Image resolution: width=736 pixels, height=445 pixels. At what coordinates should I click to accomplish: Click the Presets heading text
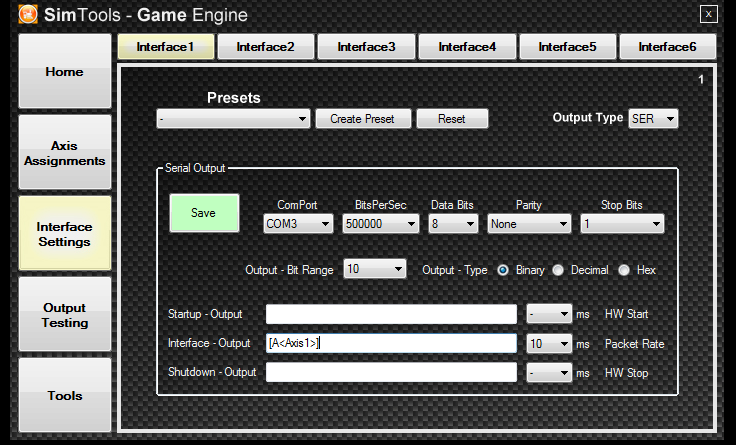pos(233,98)
